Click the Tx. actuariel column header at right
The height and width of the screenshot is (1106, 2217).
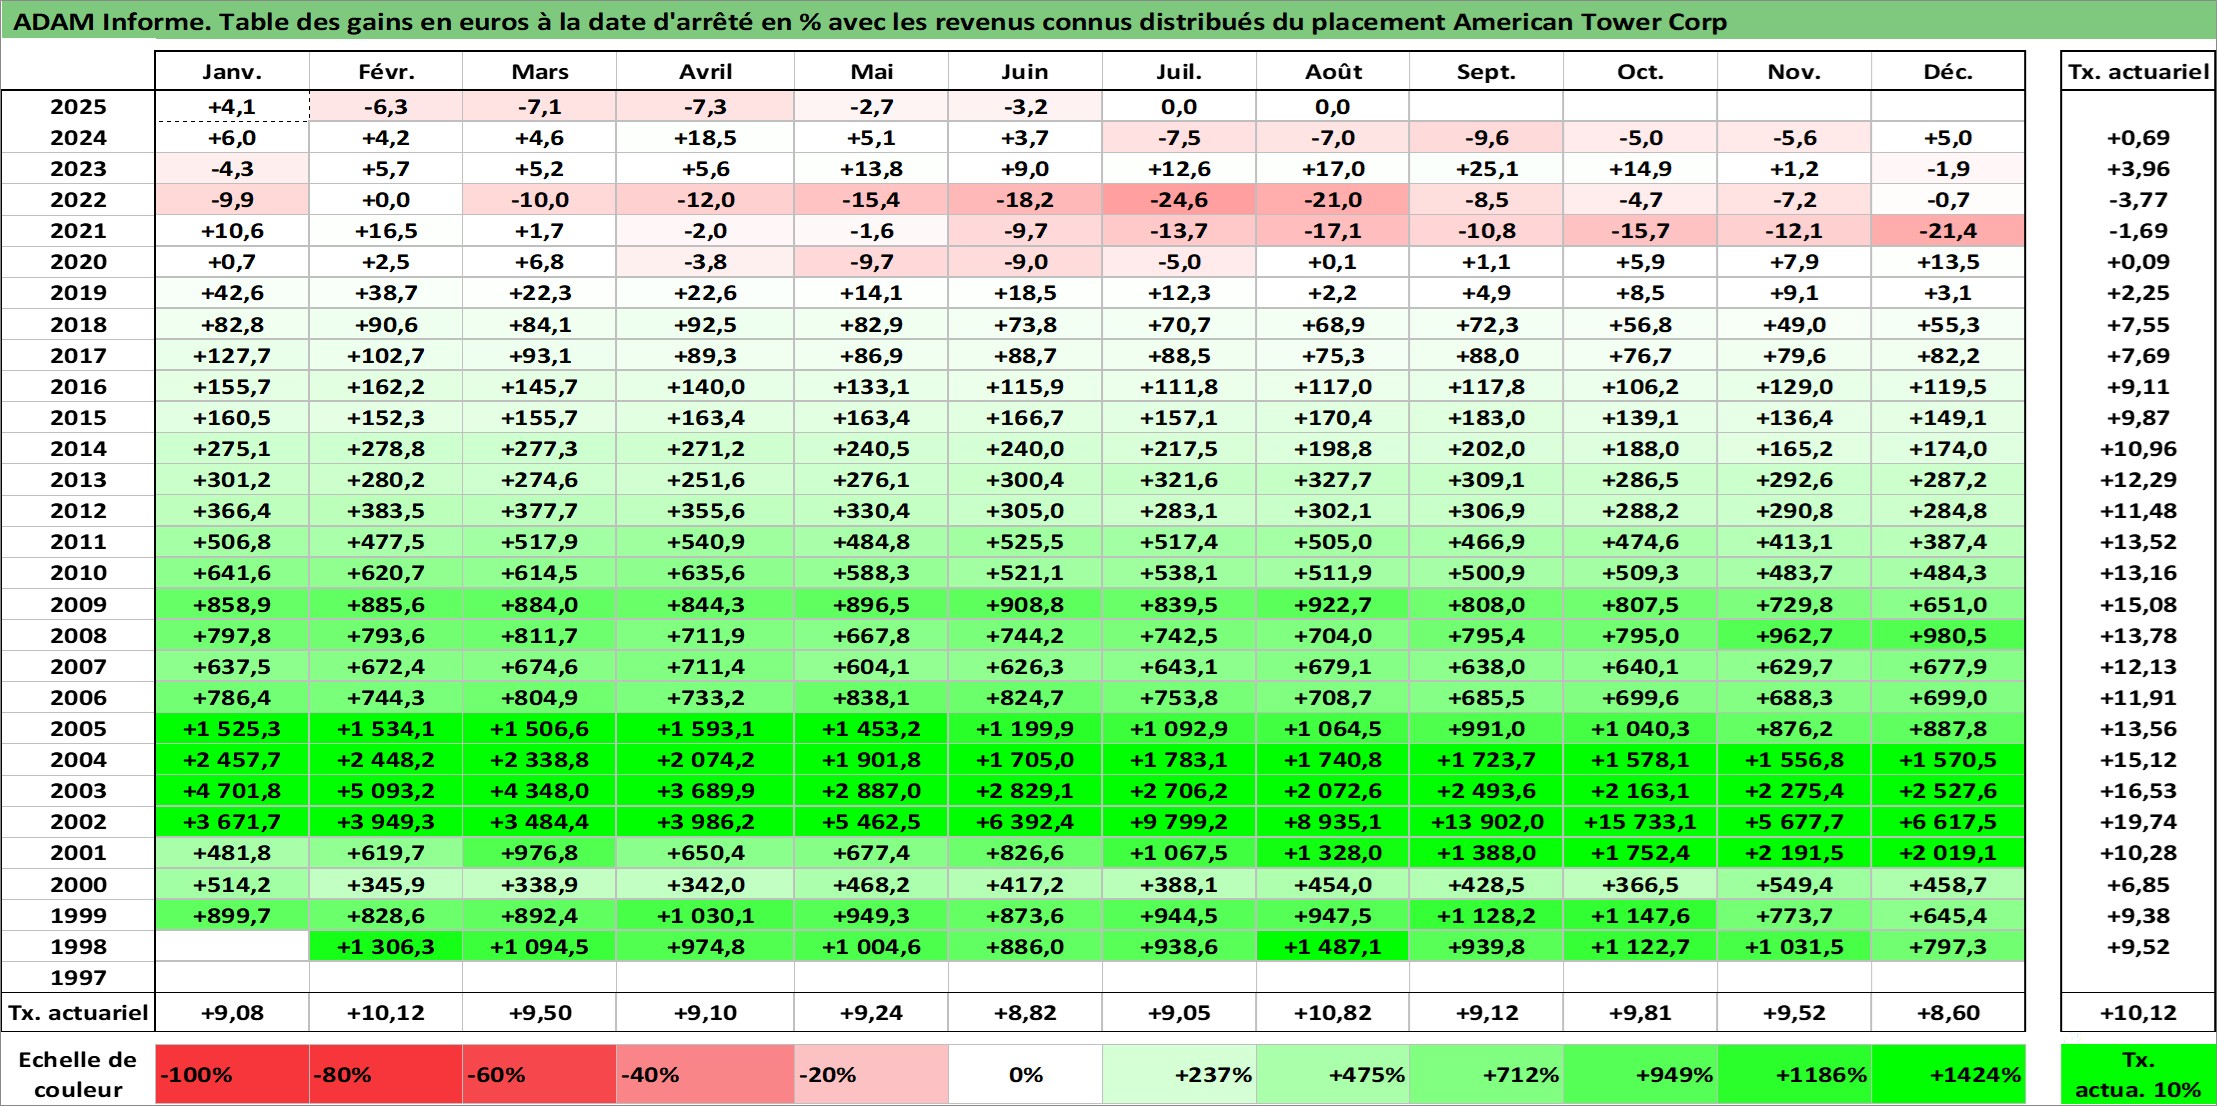(2138, 72)
